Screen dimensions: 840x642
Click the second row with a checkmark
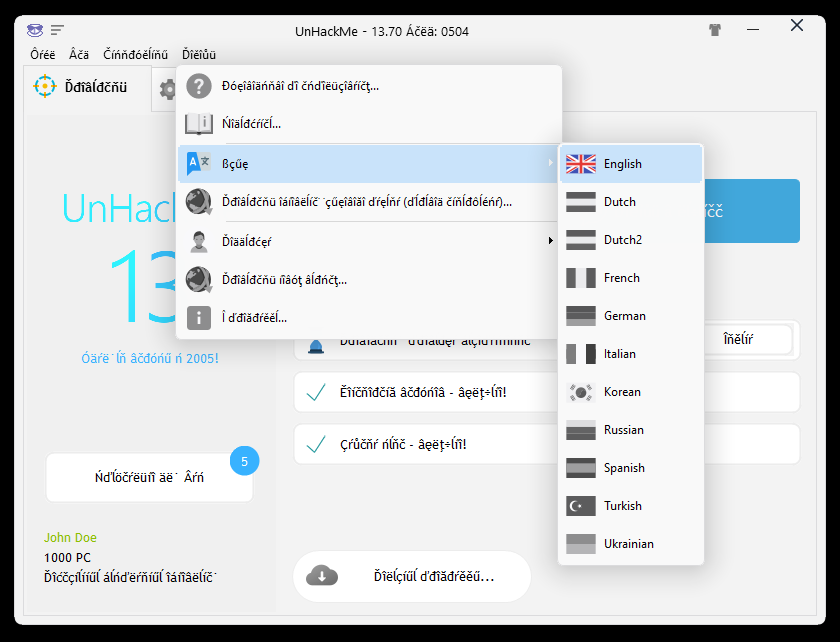[426, 445]
